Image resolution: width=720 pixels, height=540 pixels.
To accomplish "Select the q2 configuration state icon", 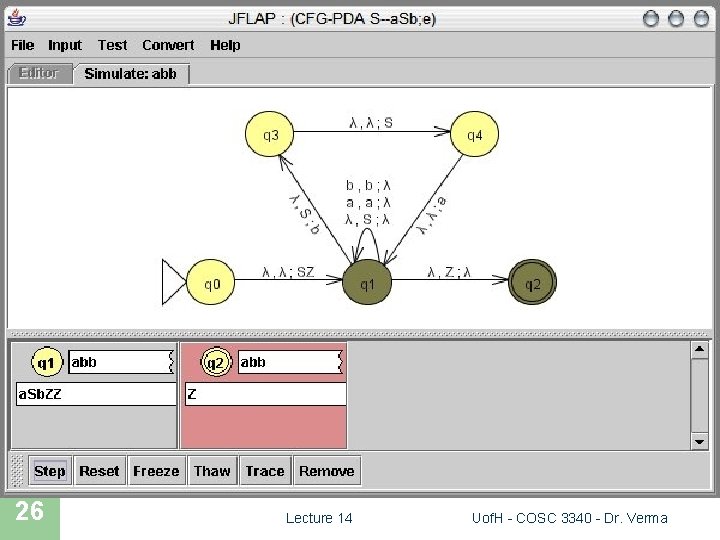I will point(216,362).
